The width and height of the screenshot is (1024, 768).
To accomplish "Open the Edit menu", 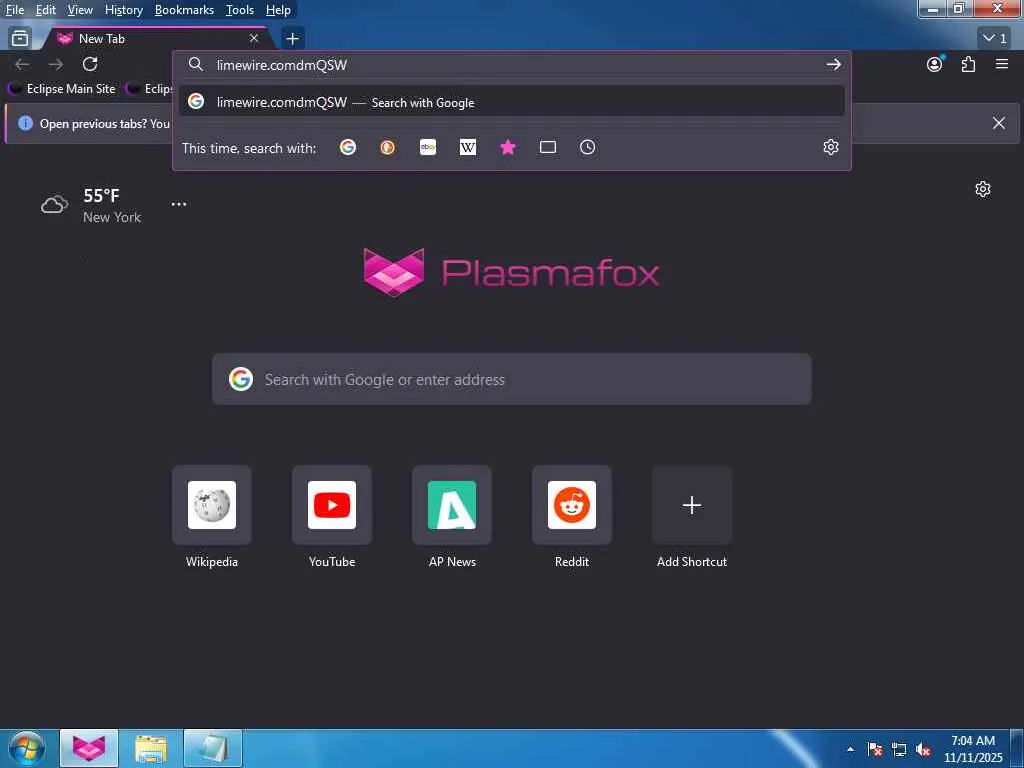I will 45,10.
